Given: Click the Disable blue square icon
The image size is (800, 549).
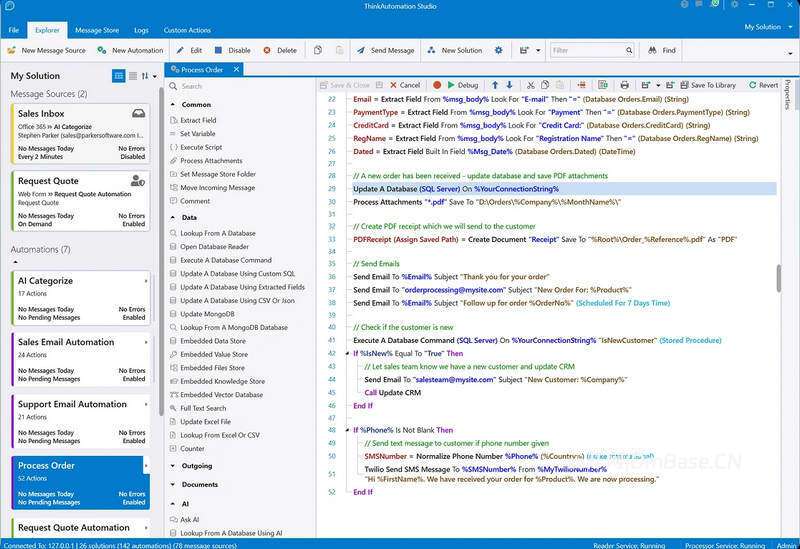Looking at the screenshot, I should pos(218,50).
